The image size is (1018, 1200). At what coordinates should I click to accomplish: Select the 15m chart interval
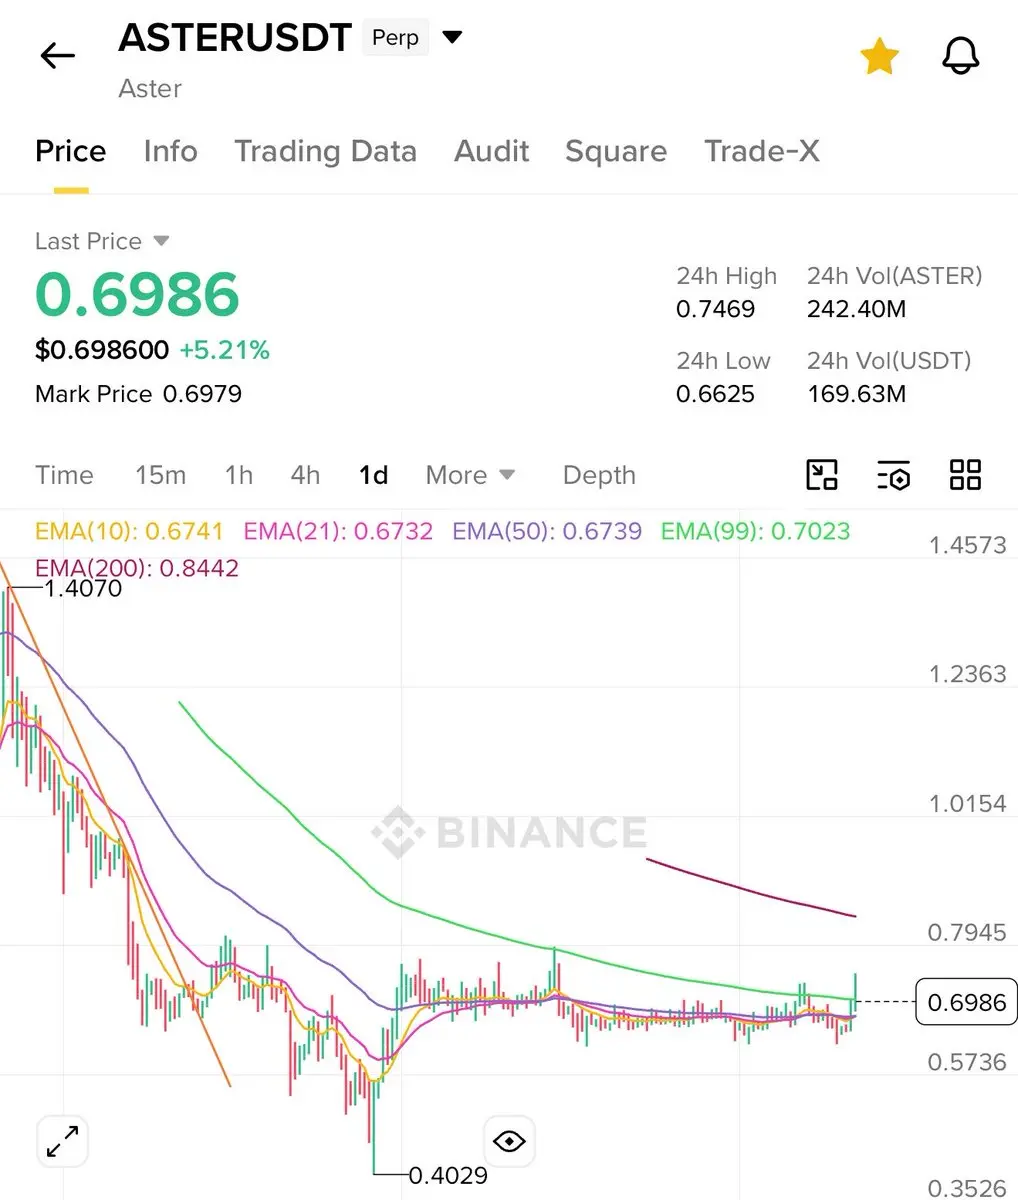point(160,475)
